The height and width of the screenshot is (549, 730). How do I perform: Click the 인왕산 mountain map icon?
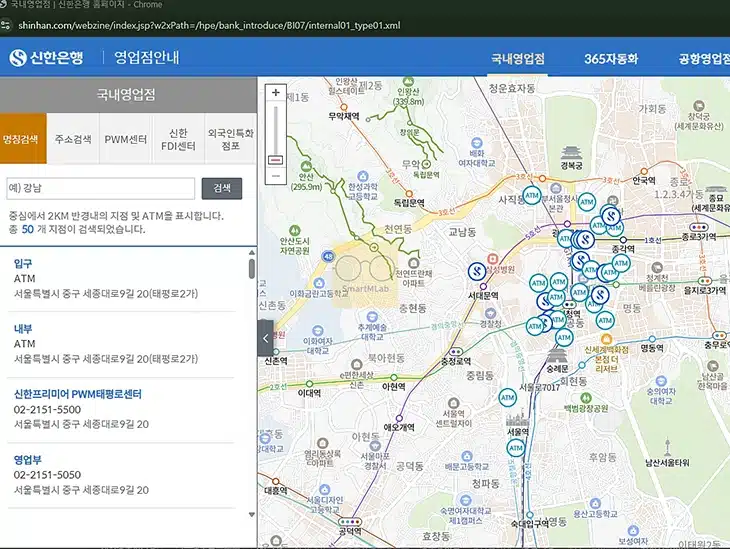click(408, 82)
